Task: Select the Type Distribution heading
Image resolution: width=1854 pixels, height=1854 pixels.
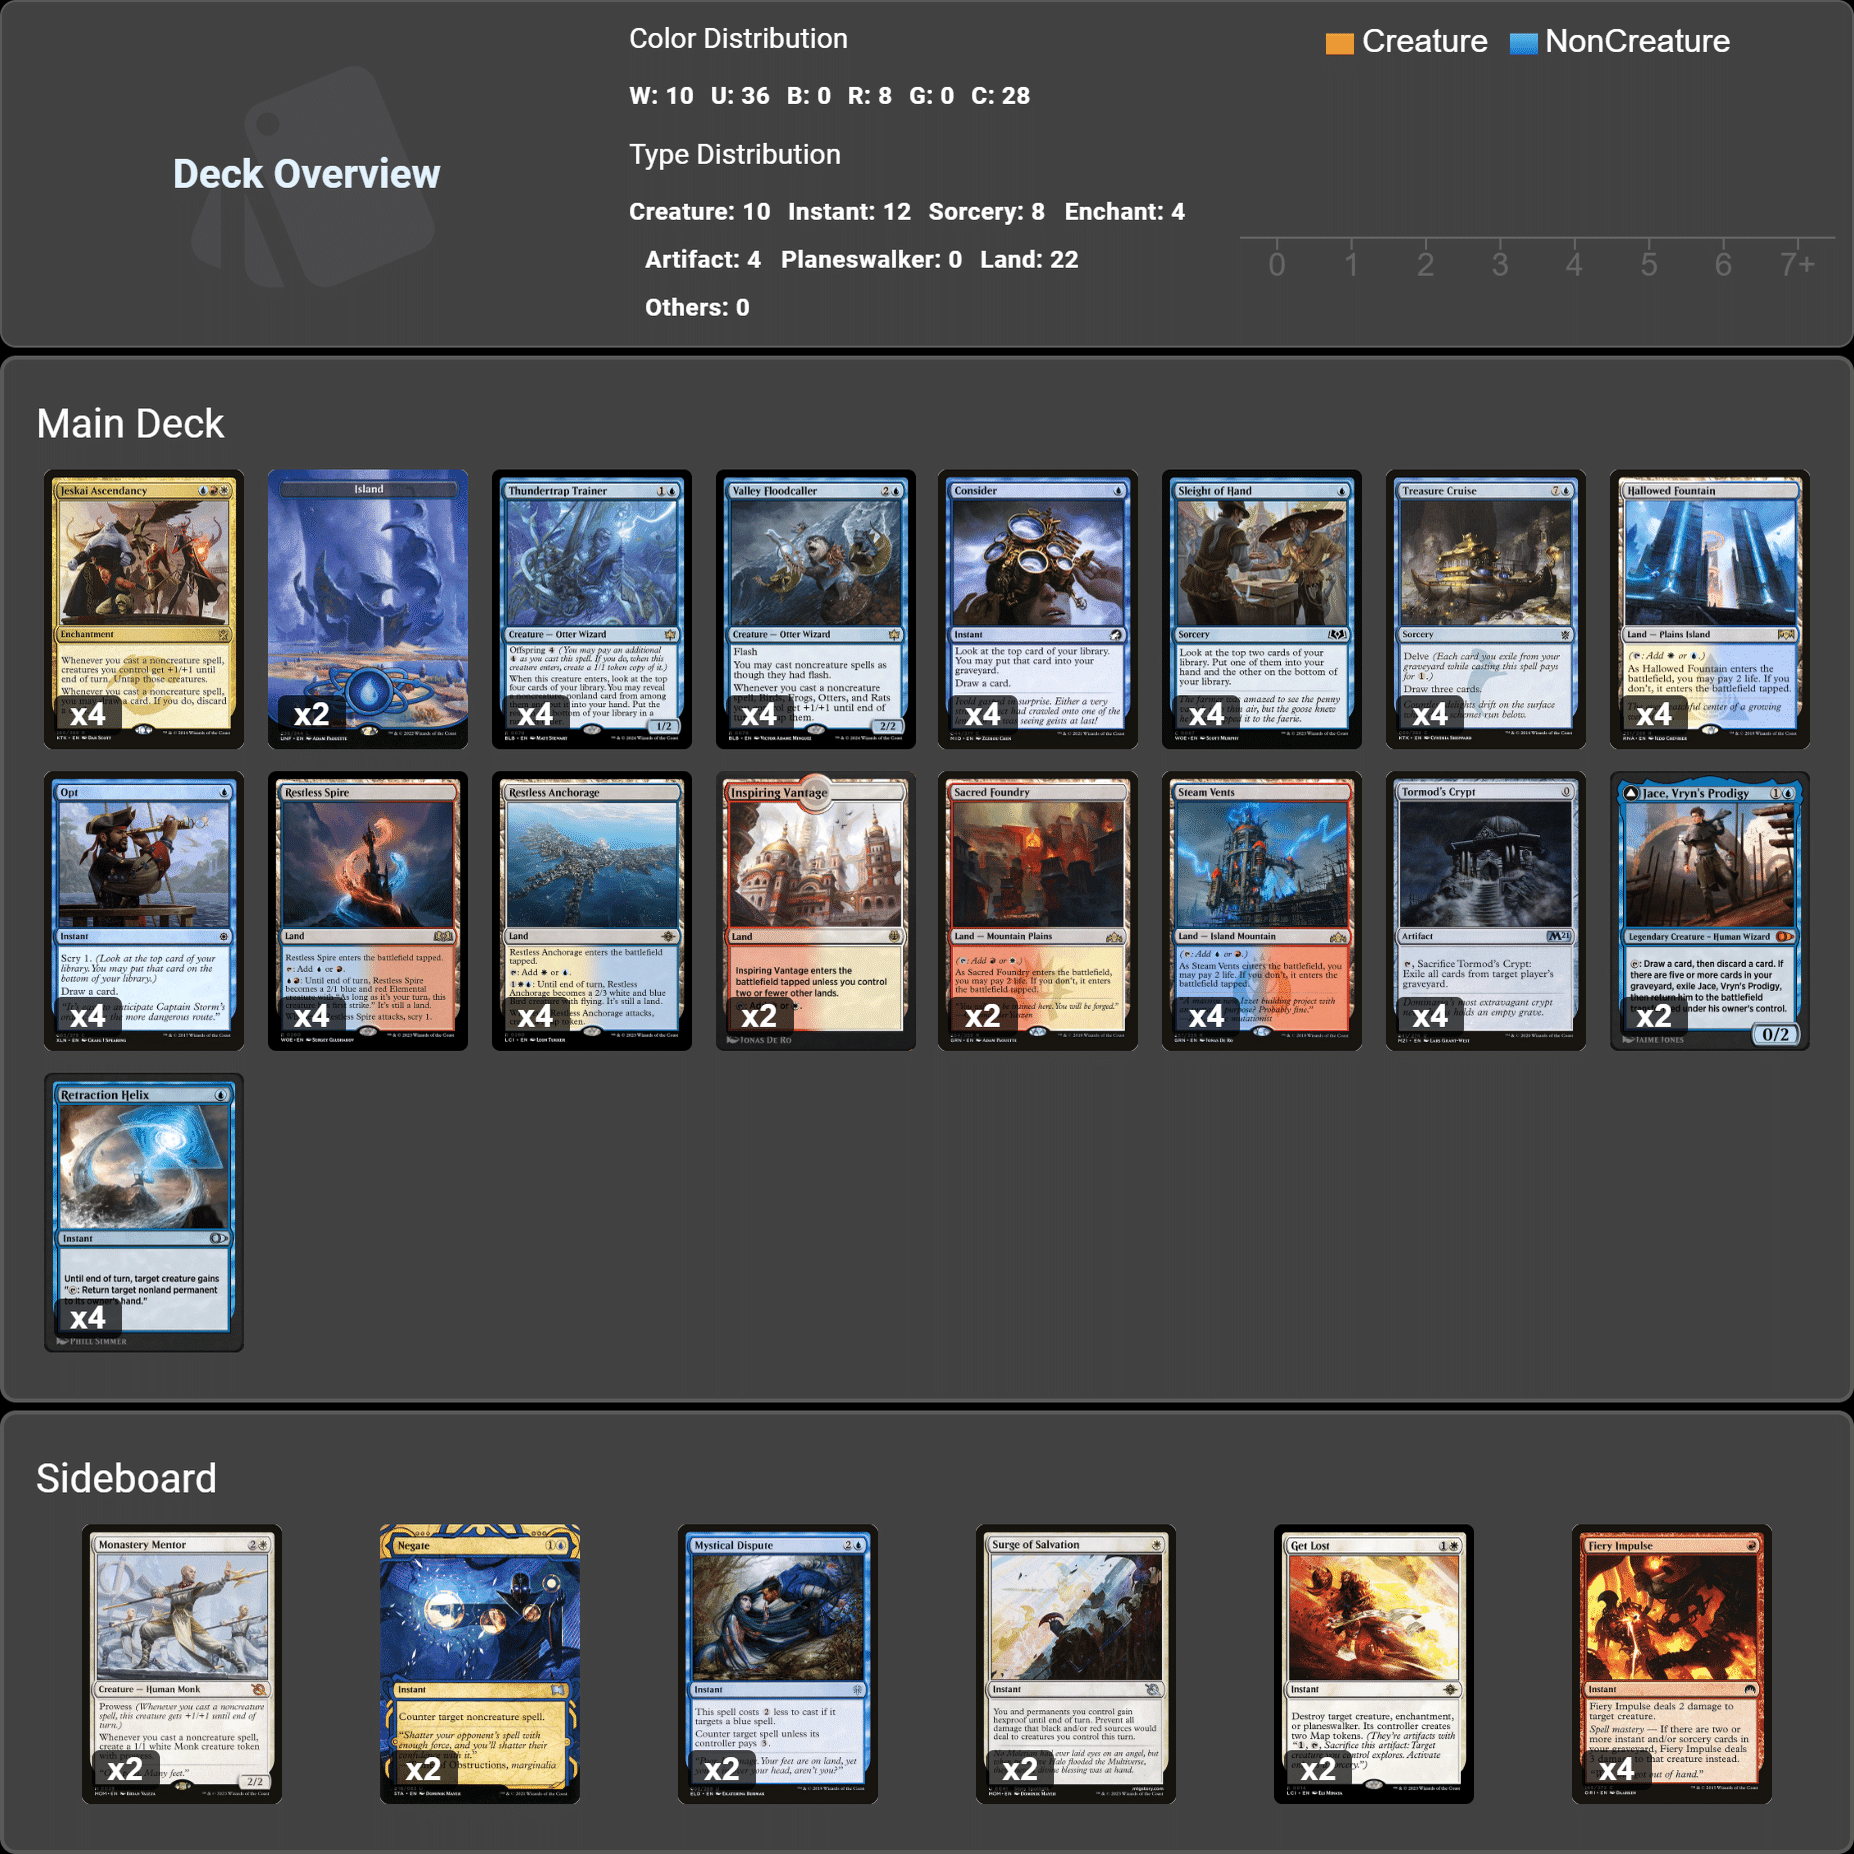Action: [734, 155]
